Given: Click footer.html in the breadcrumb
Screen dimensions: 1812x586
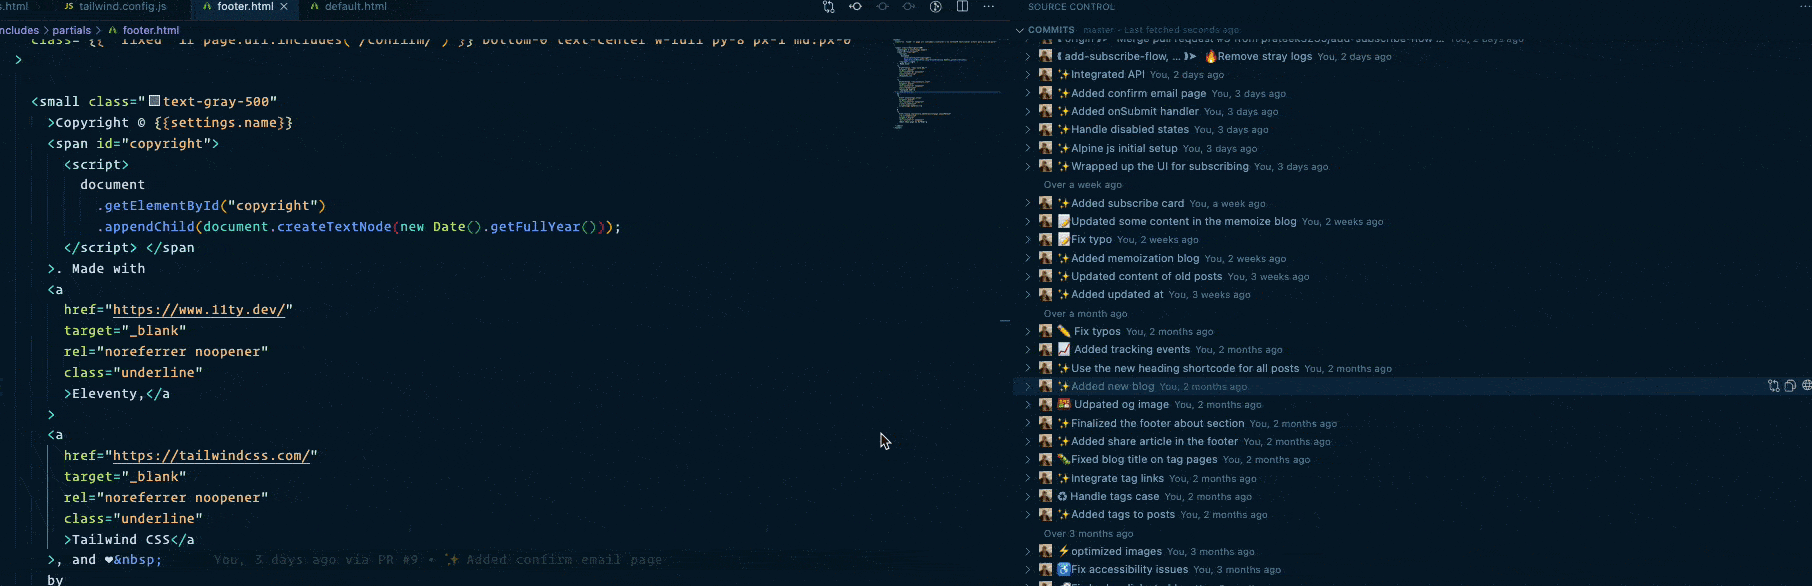Looking at the screenshot, I should 150,31.
